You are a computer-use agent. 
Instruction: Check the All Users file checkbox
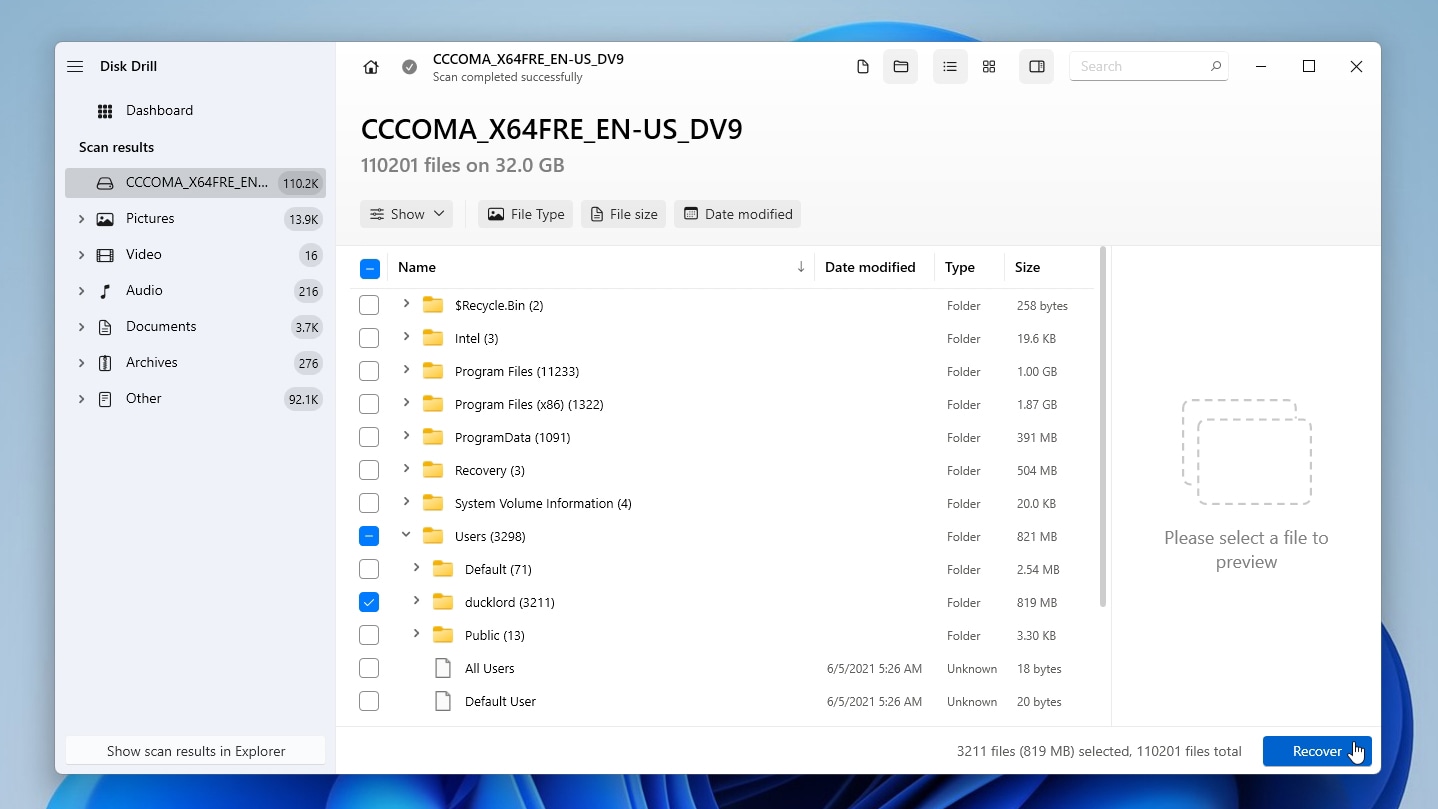(369, 668)
